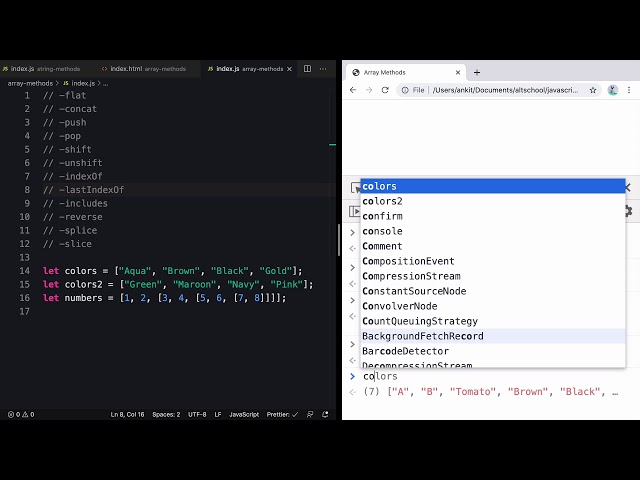
Task: Close the Array Methods Chrome tab
Action: click(458, 72)
